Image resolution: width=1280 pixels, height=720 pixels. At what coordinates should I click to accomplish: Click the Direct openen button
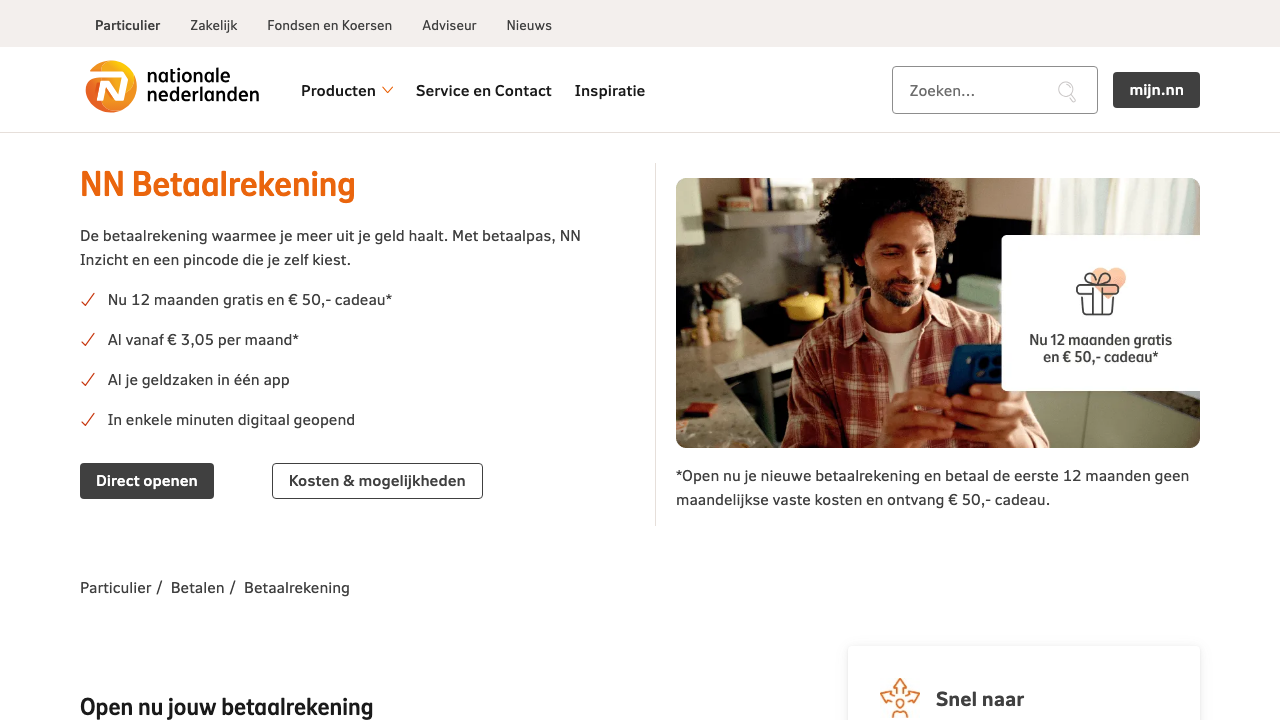(147, 481)
